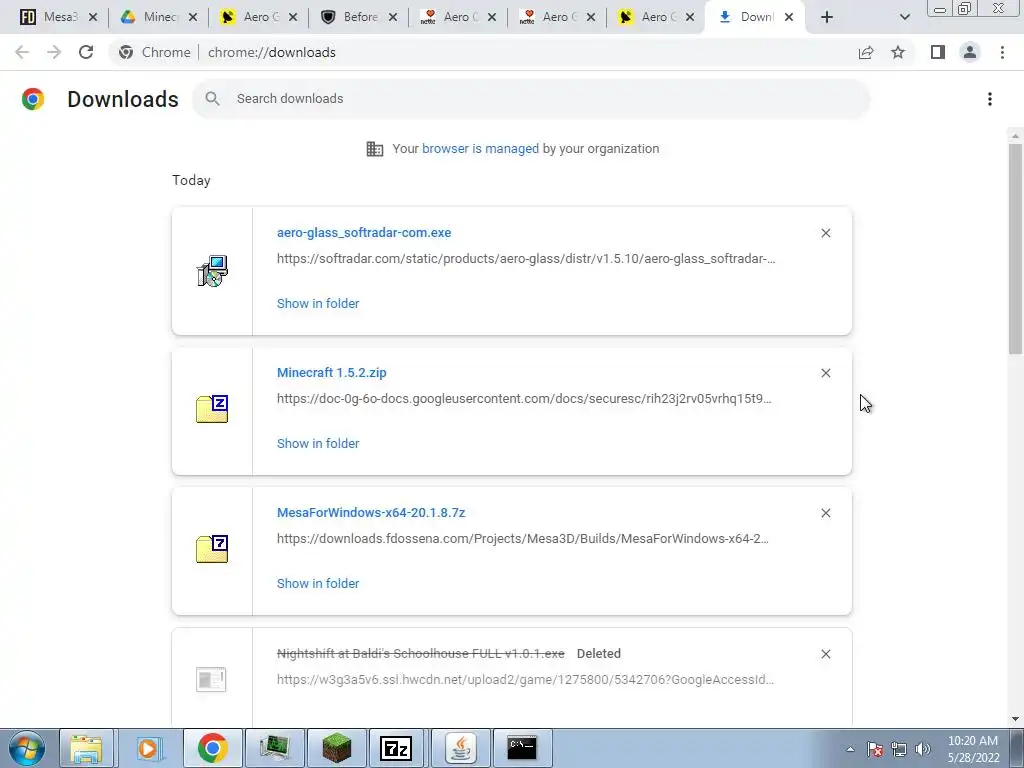Open the side panel icon
Screen dimensions: 1024x768
point(938,52)
